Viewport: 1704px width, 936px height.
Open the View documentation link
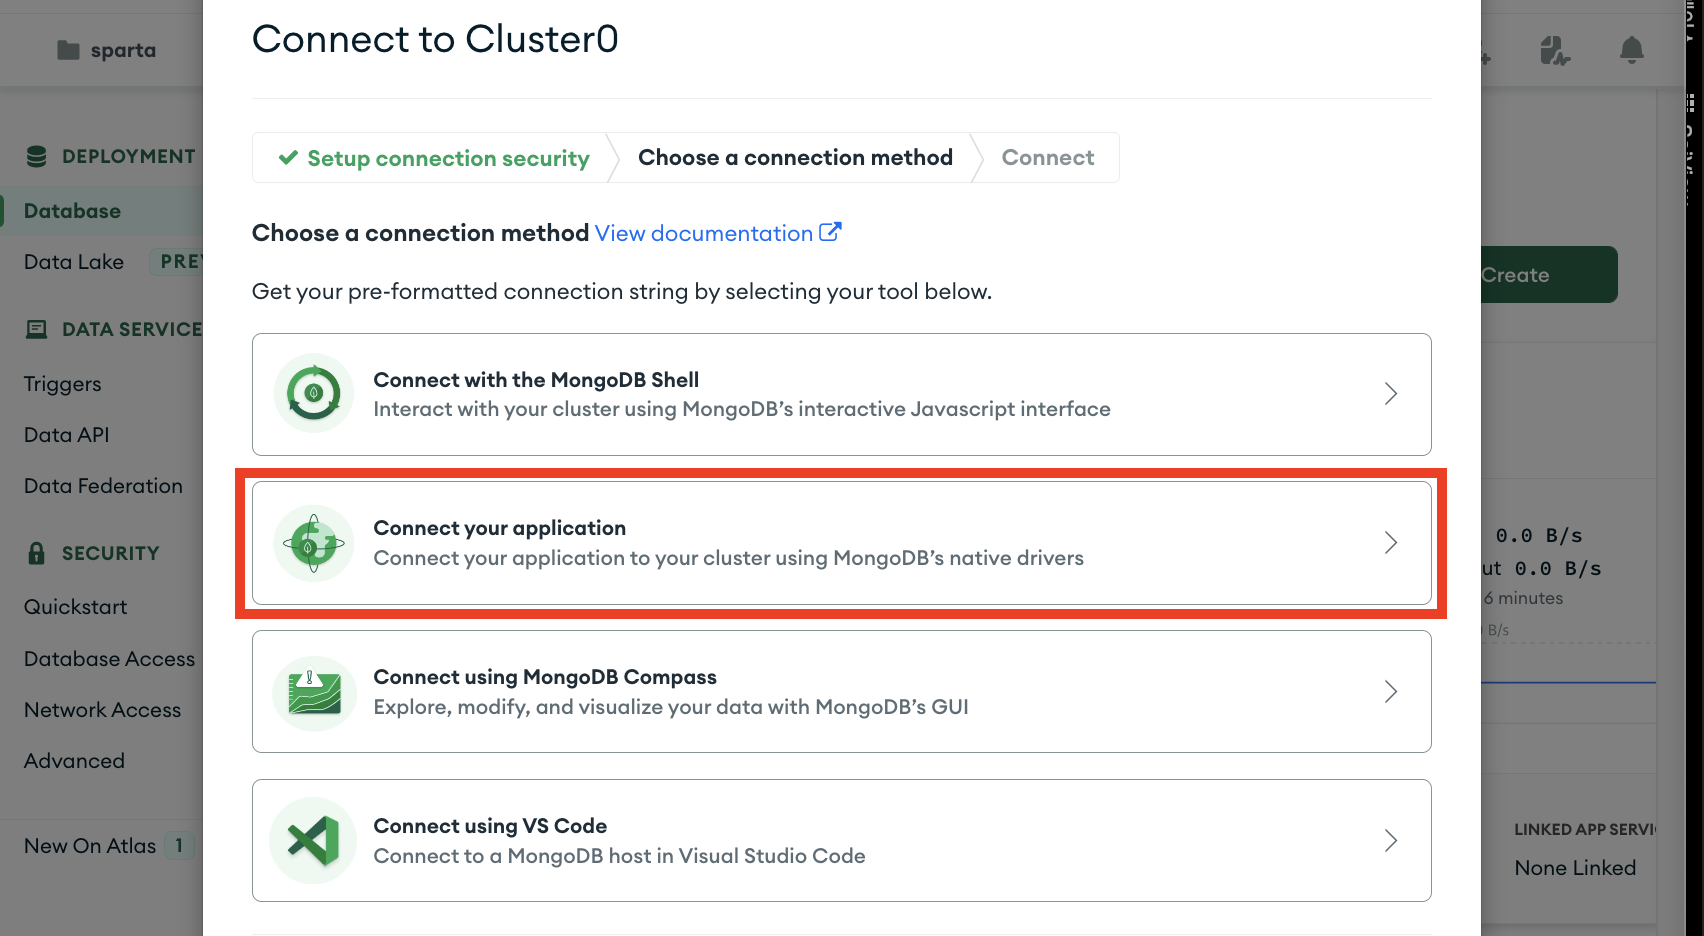click(704, 233)
